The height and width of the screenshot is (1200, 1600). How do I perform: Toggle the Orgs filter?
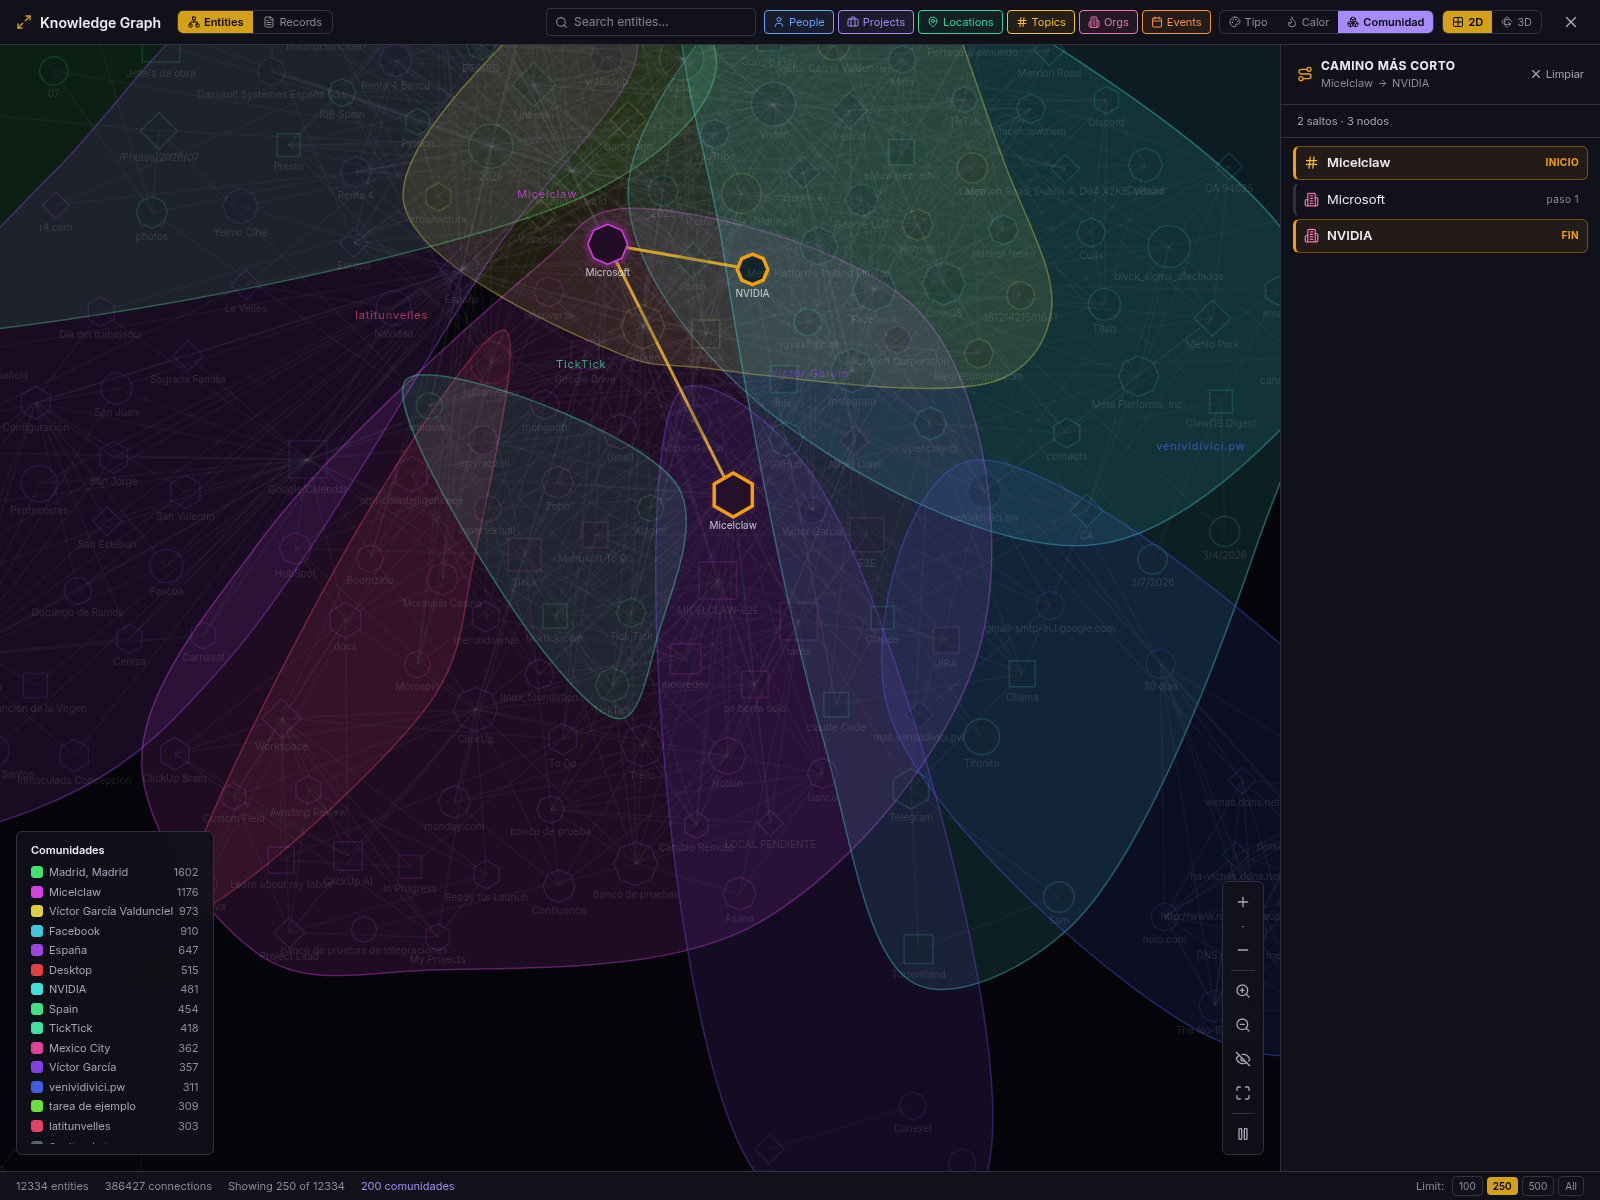click(x=1108, y=22)
